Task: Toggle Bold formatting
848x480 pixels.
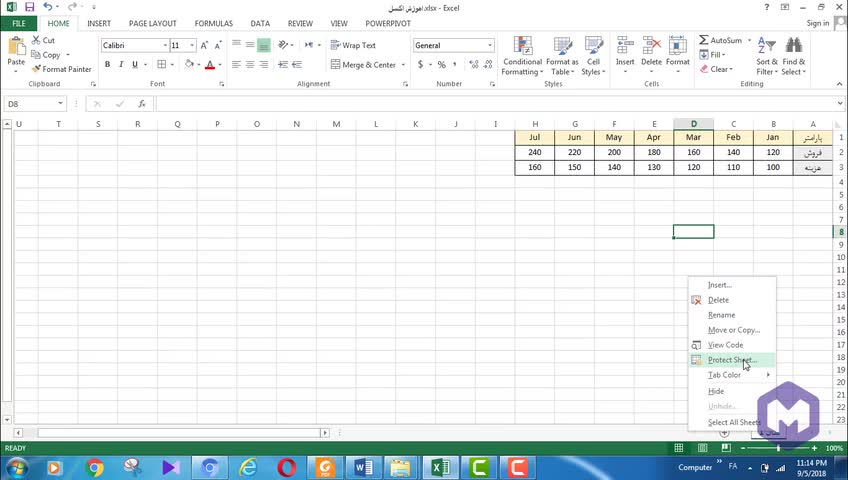Action: tap(107, 64)
